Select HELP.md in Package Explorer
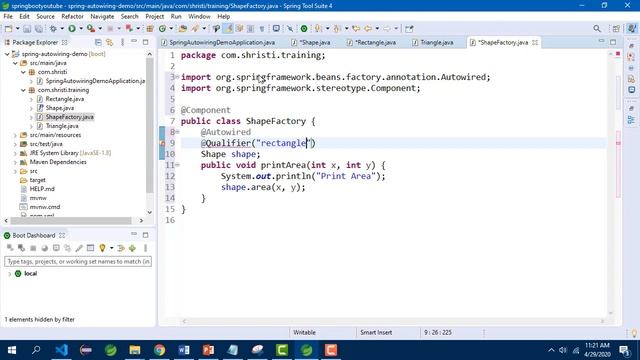Viewport: 640px width, 360px height. (42, 189)
